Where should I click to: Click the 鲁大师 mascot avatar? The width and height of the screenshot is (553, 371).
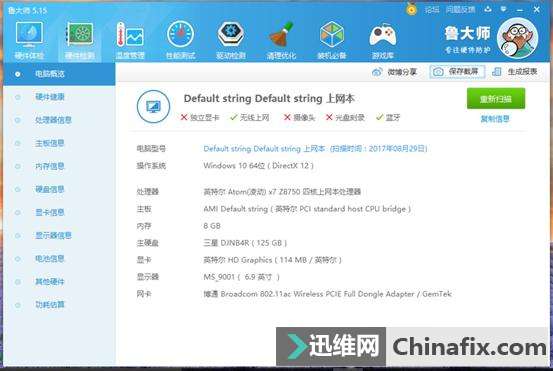517,38
